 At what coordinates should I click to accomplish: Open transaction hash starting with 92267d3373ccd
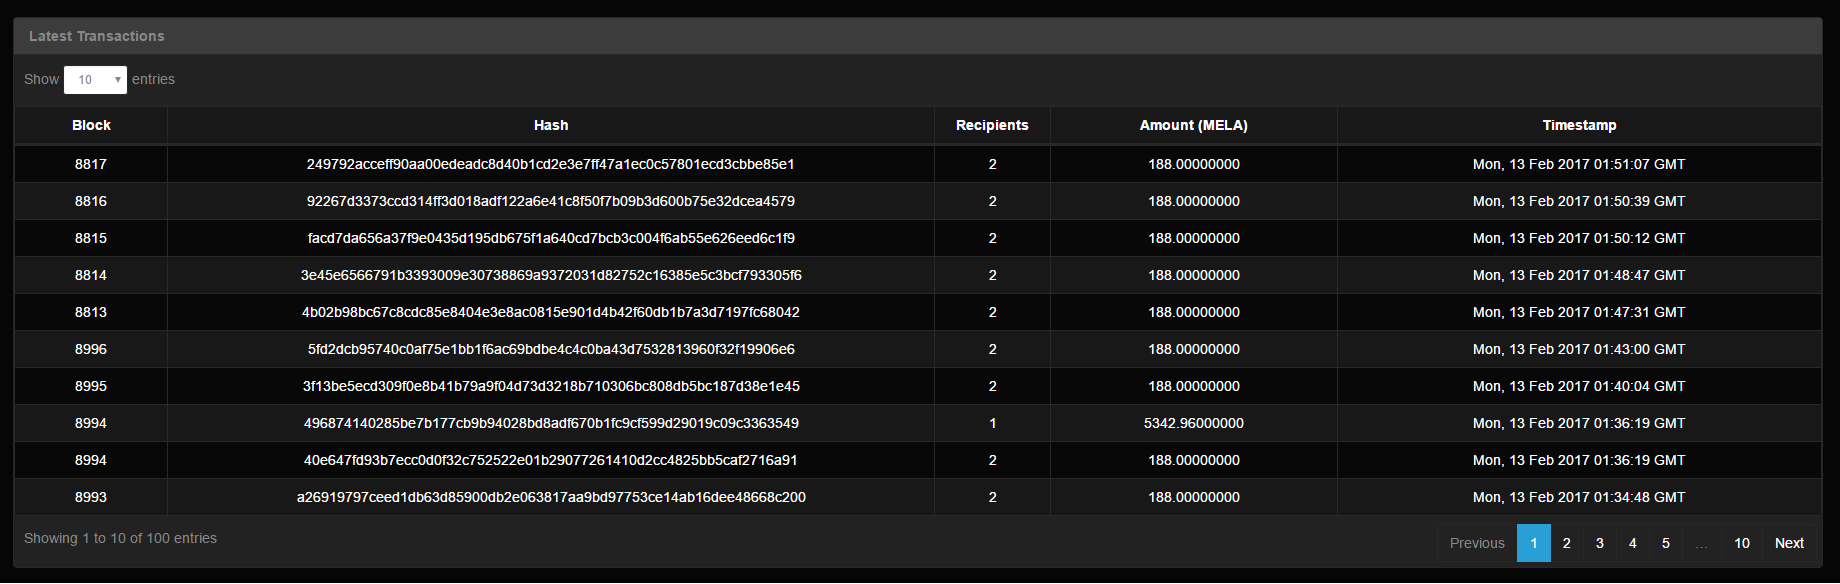tap(551, 201)
